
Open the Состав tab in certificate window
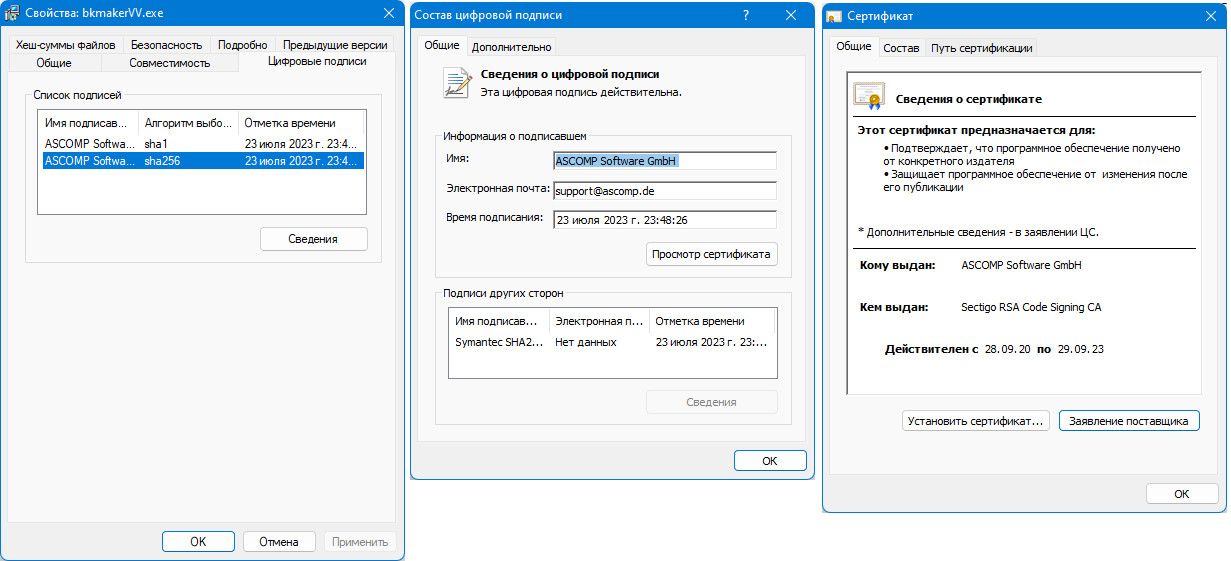pyautogui.click(x=901, y=48)
